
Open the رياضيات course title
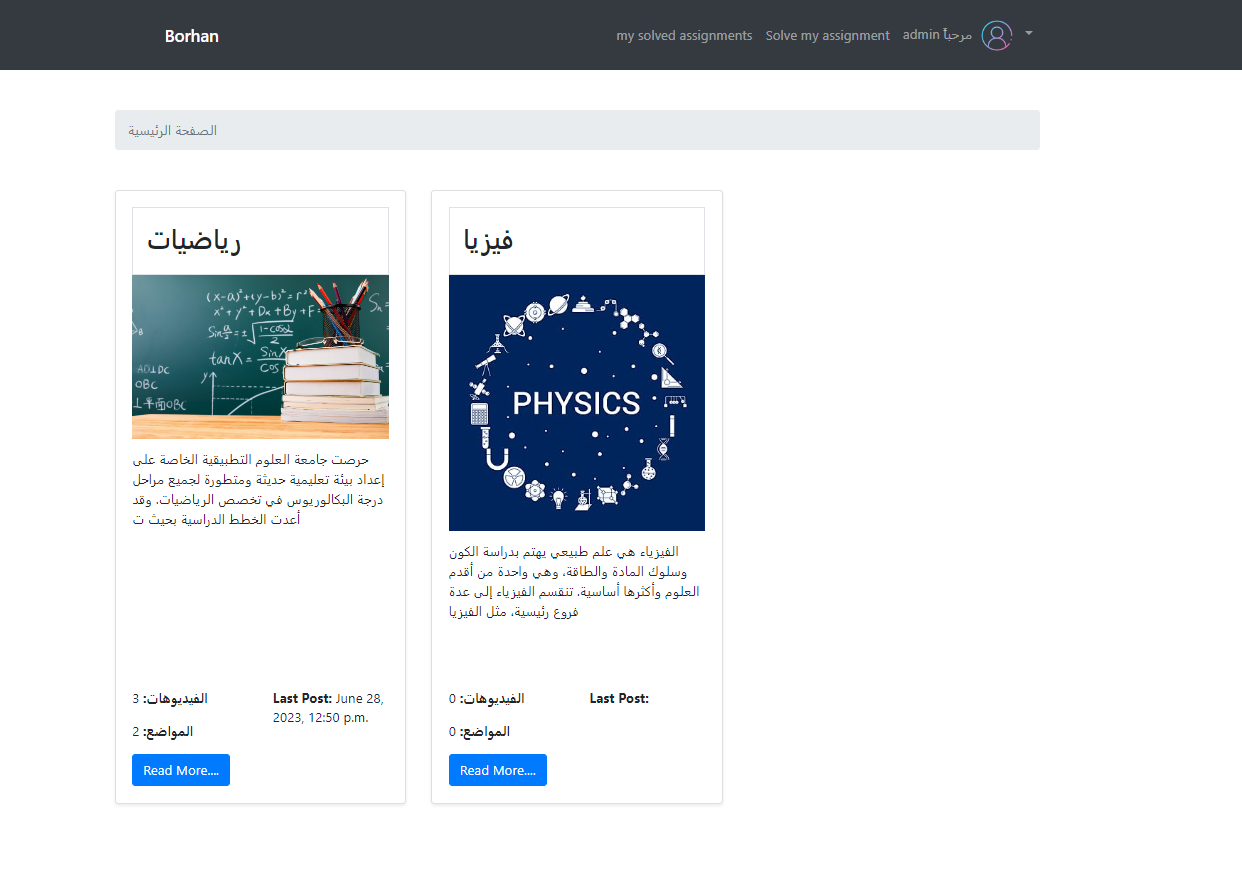click(194, 241)
